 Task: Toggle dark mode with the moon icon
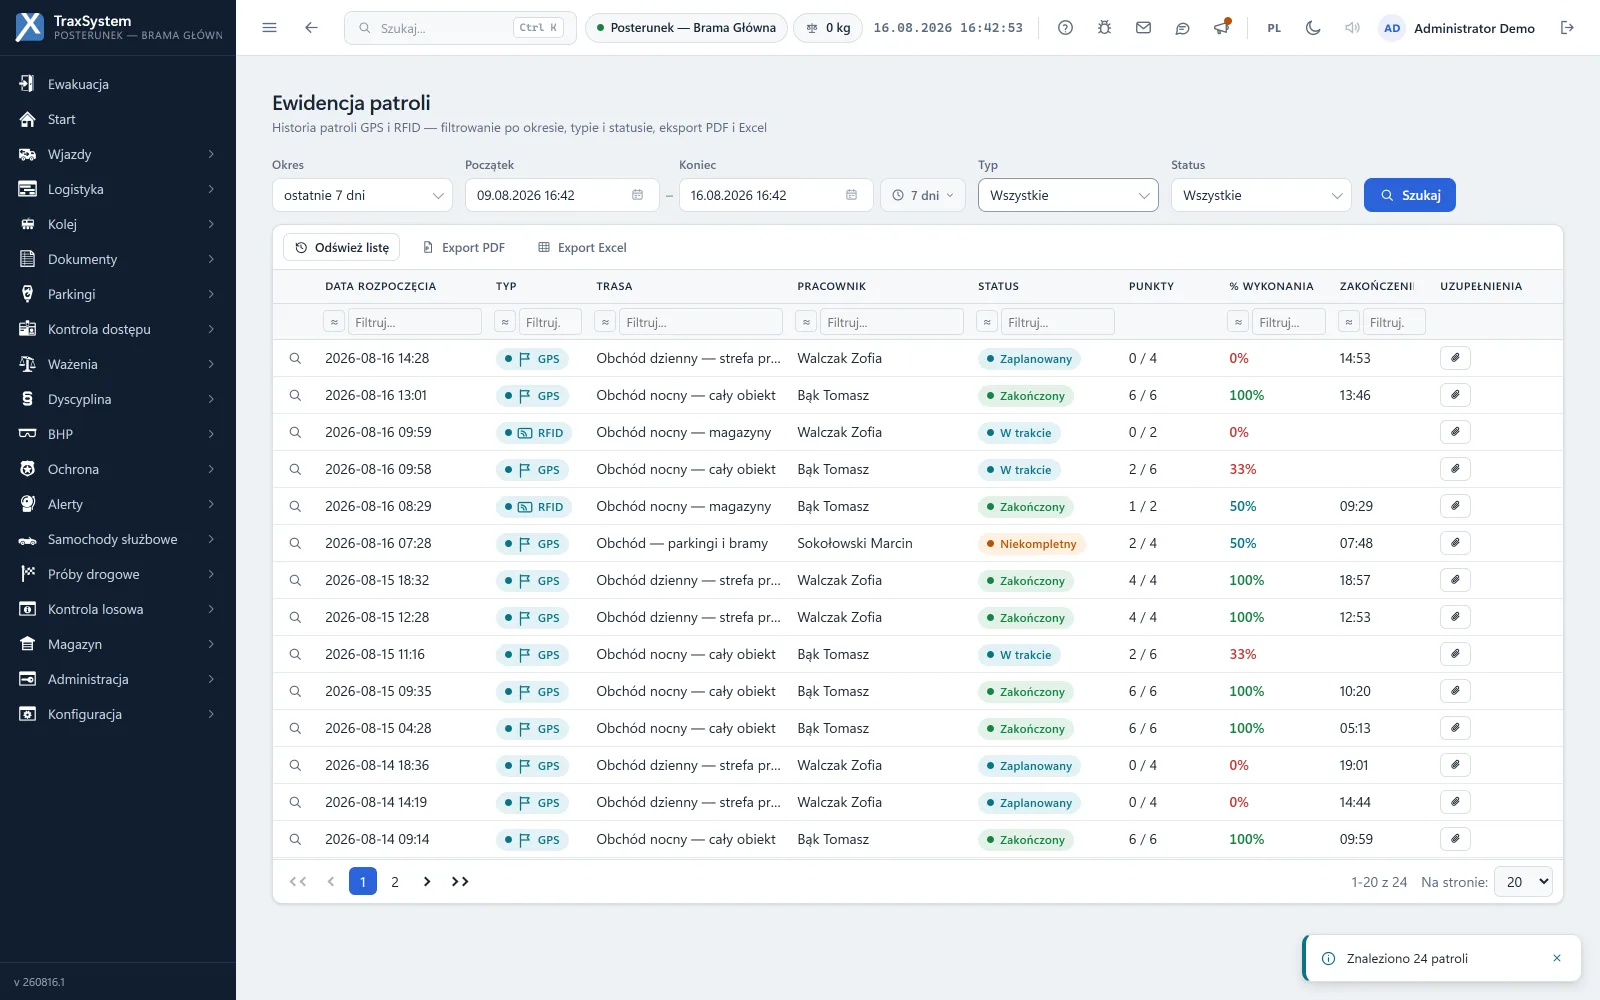(1313, 28)
